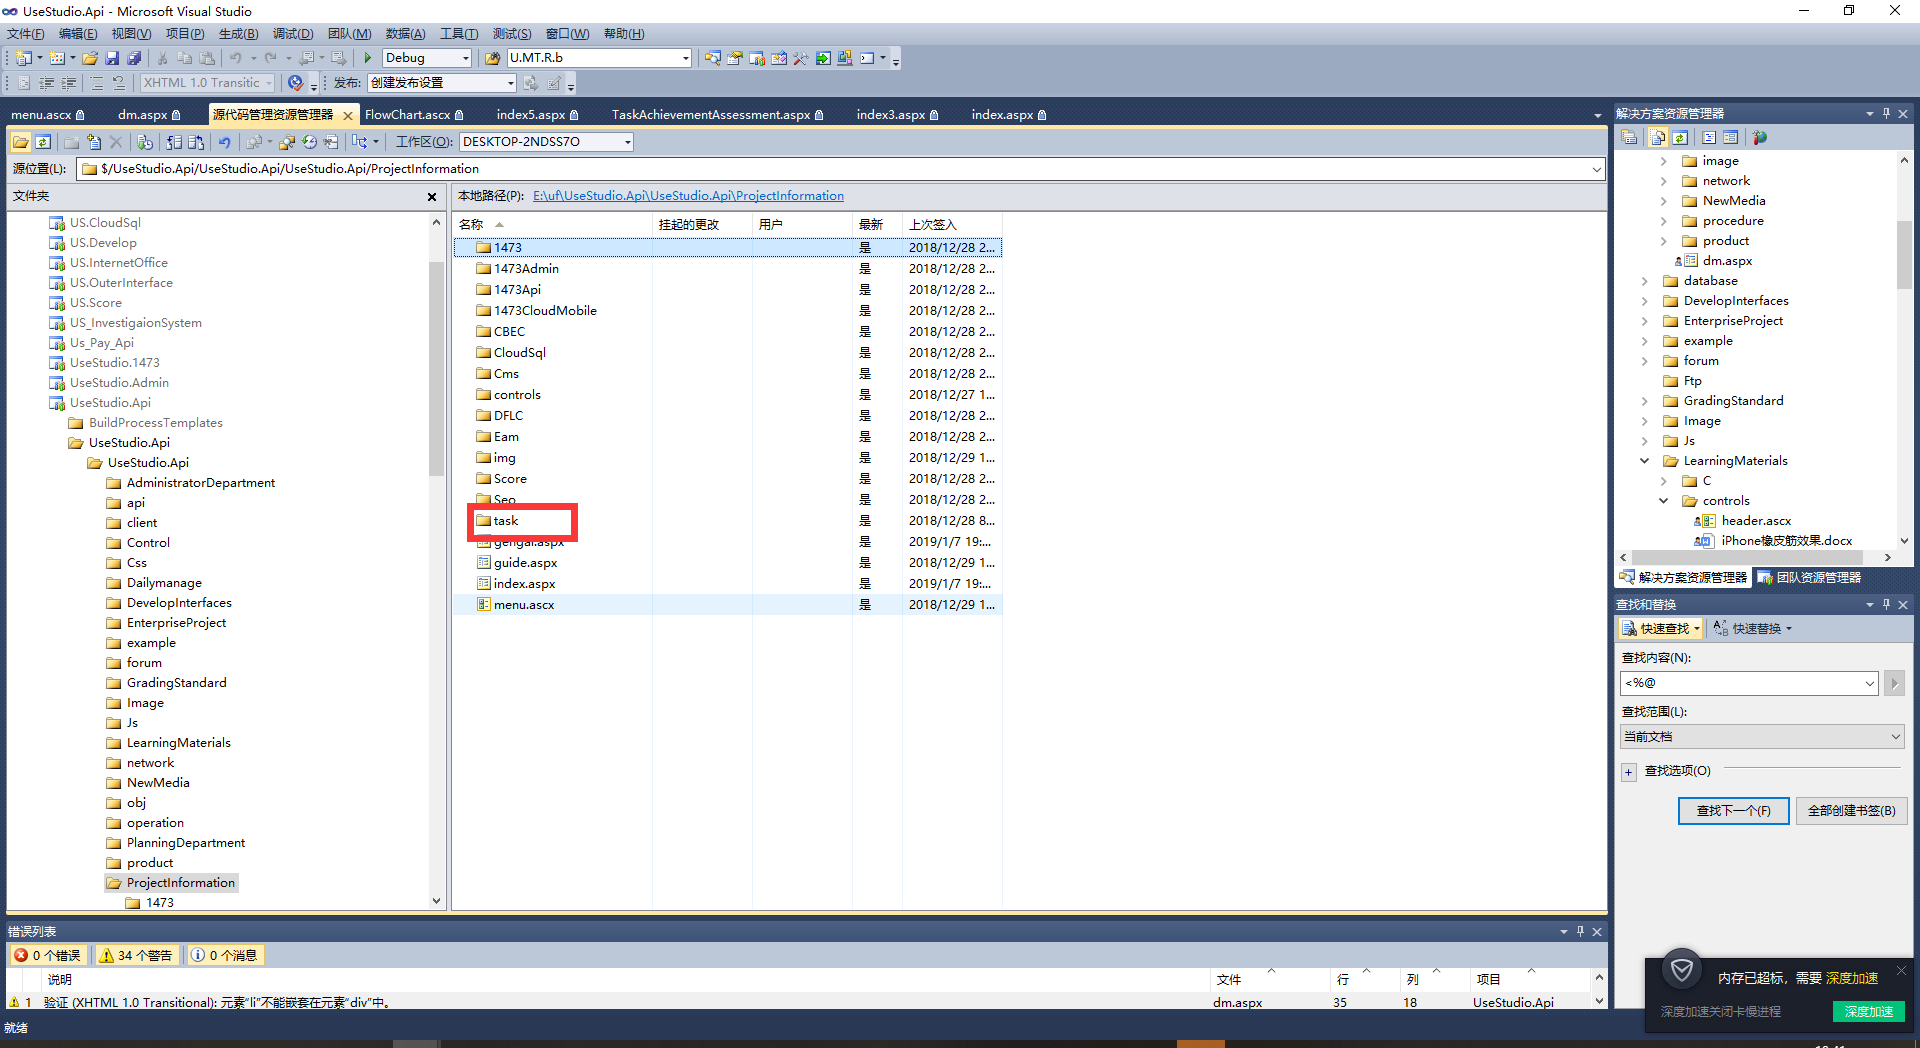Open the 工具(T) menu
Image resolution: width=1920 pixels, height=1048 pixels.
click(x=459, y=34)
